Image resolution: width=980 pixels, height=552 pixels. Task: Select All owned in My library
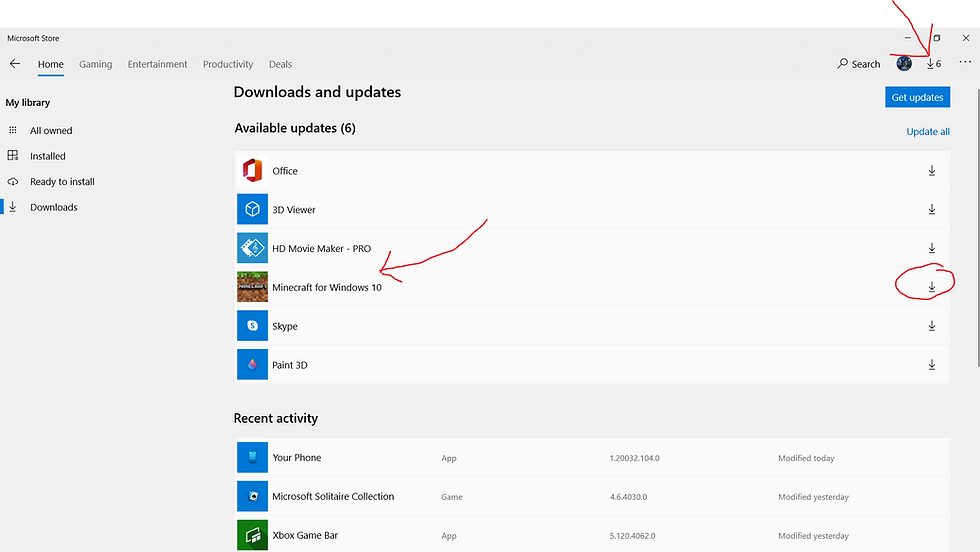51,130
